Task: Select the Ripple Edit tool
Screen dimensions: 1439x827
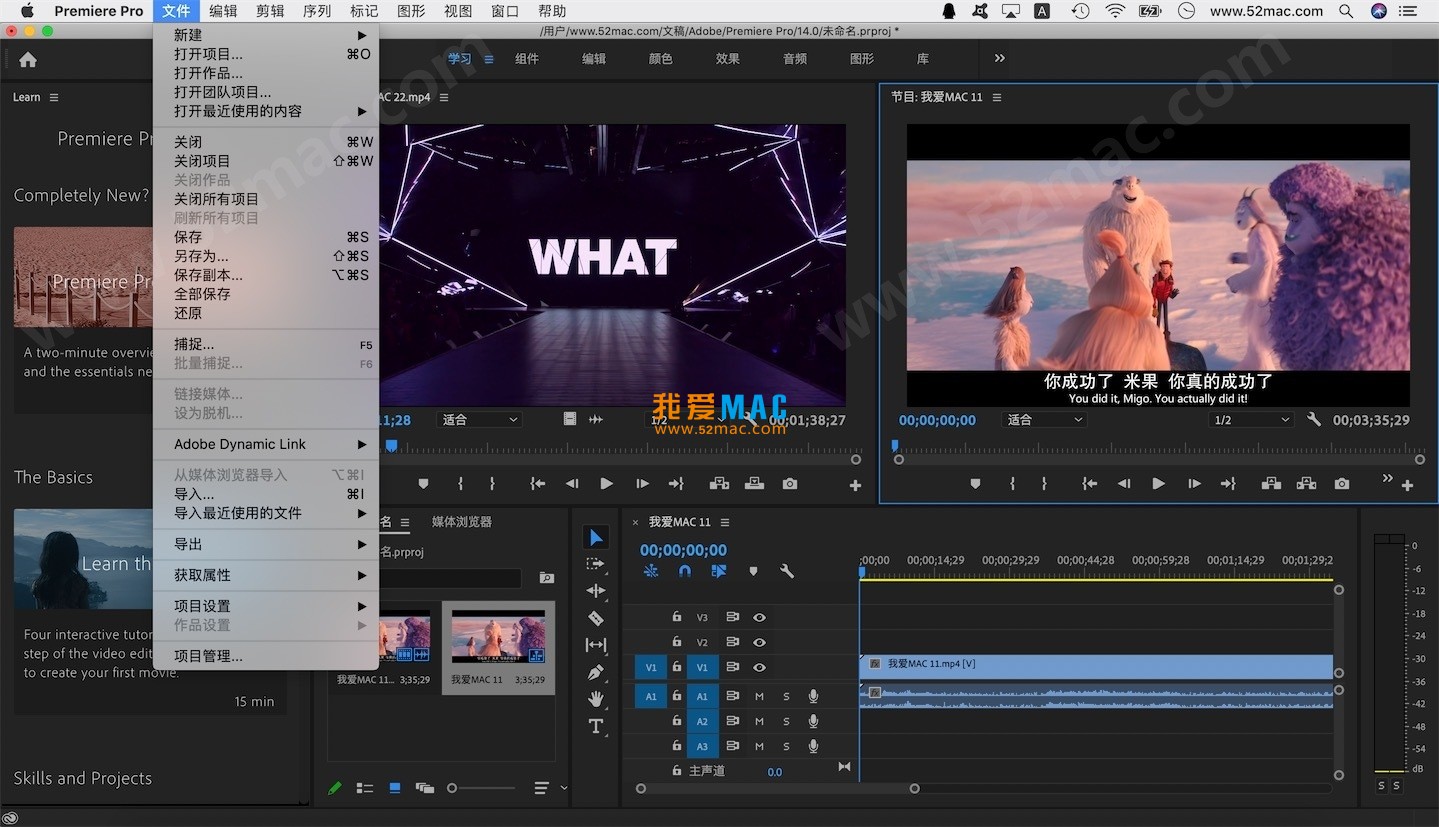Action: [596, 591]
